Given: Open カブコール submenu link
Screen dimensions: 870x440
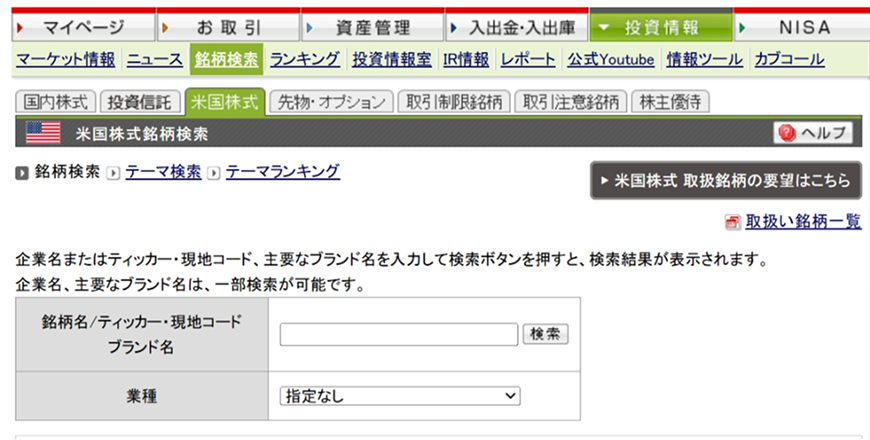Looking at the screenshot, I should pos(789,59).
